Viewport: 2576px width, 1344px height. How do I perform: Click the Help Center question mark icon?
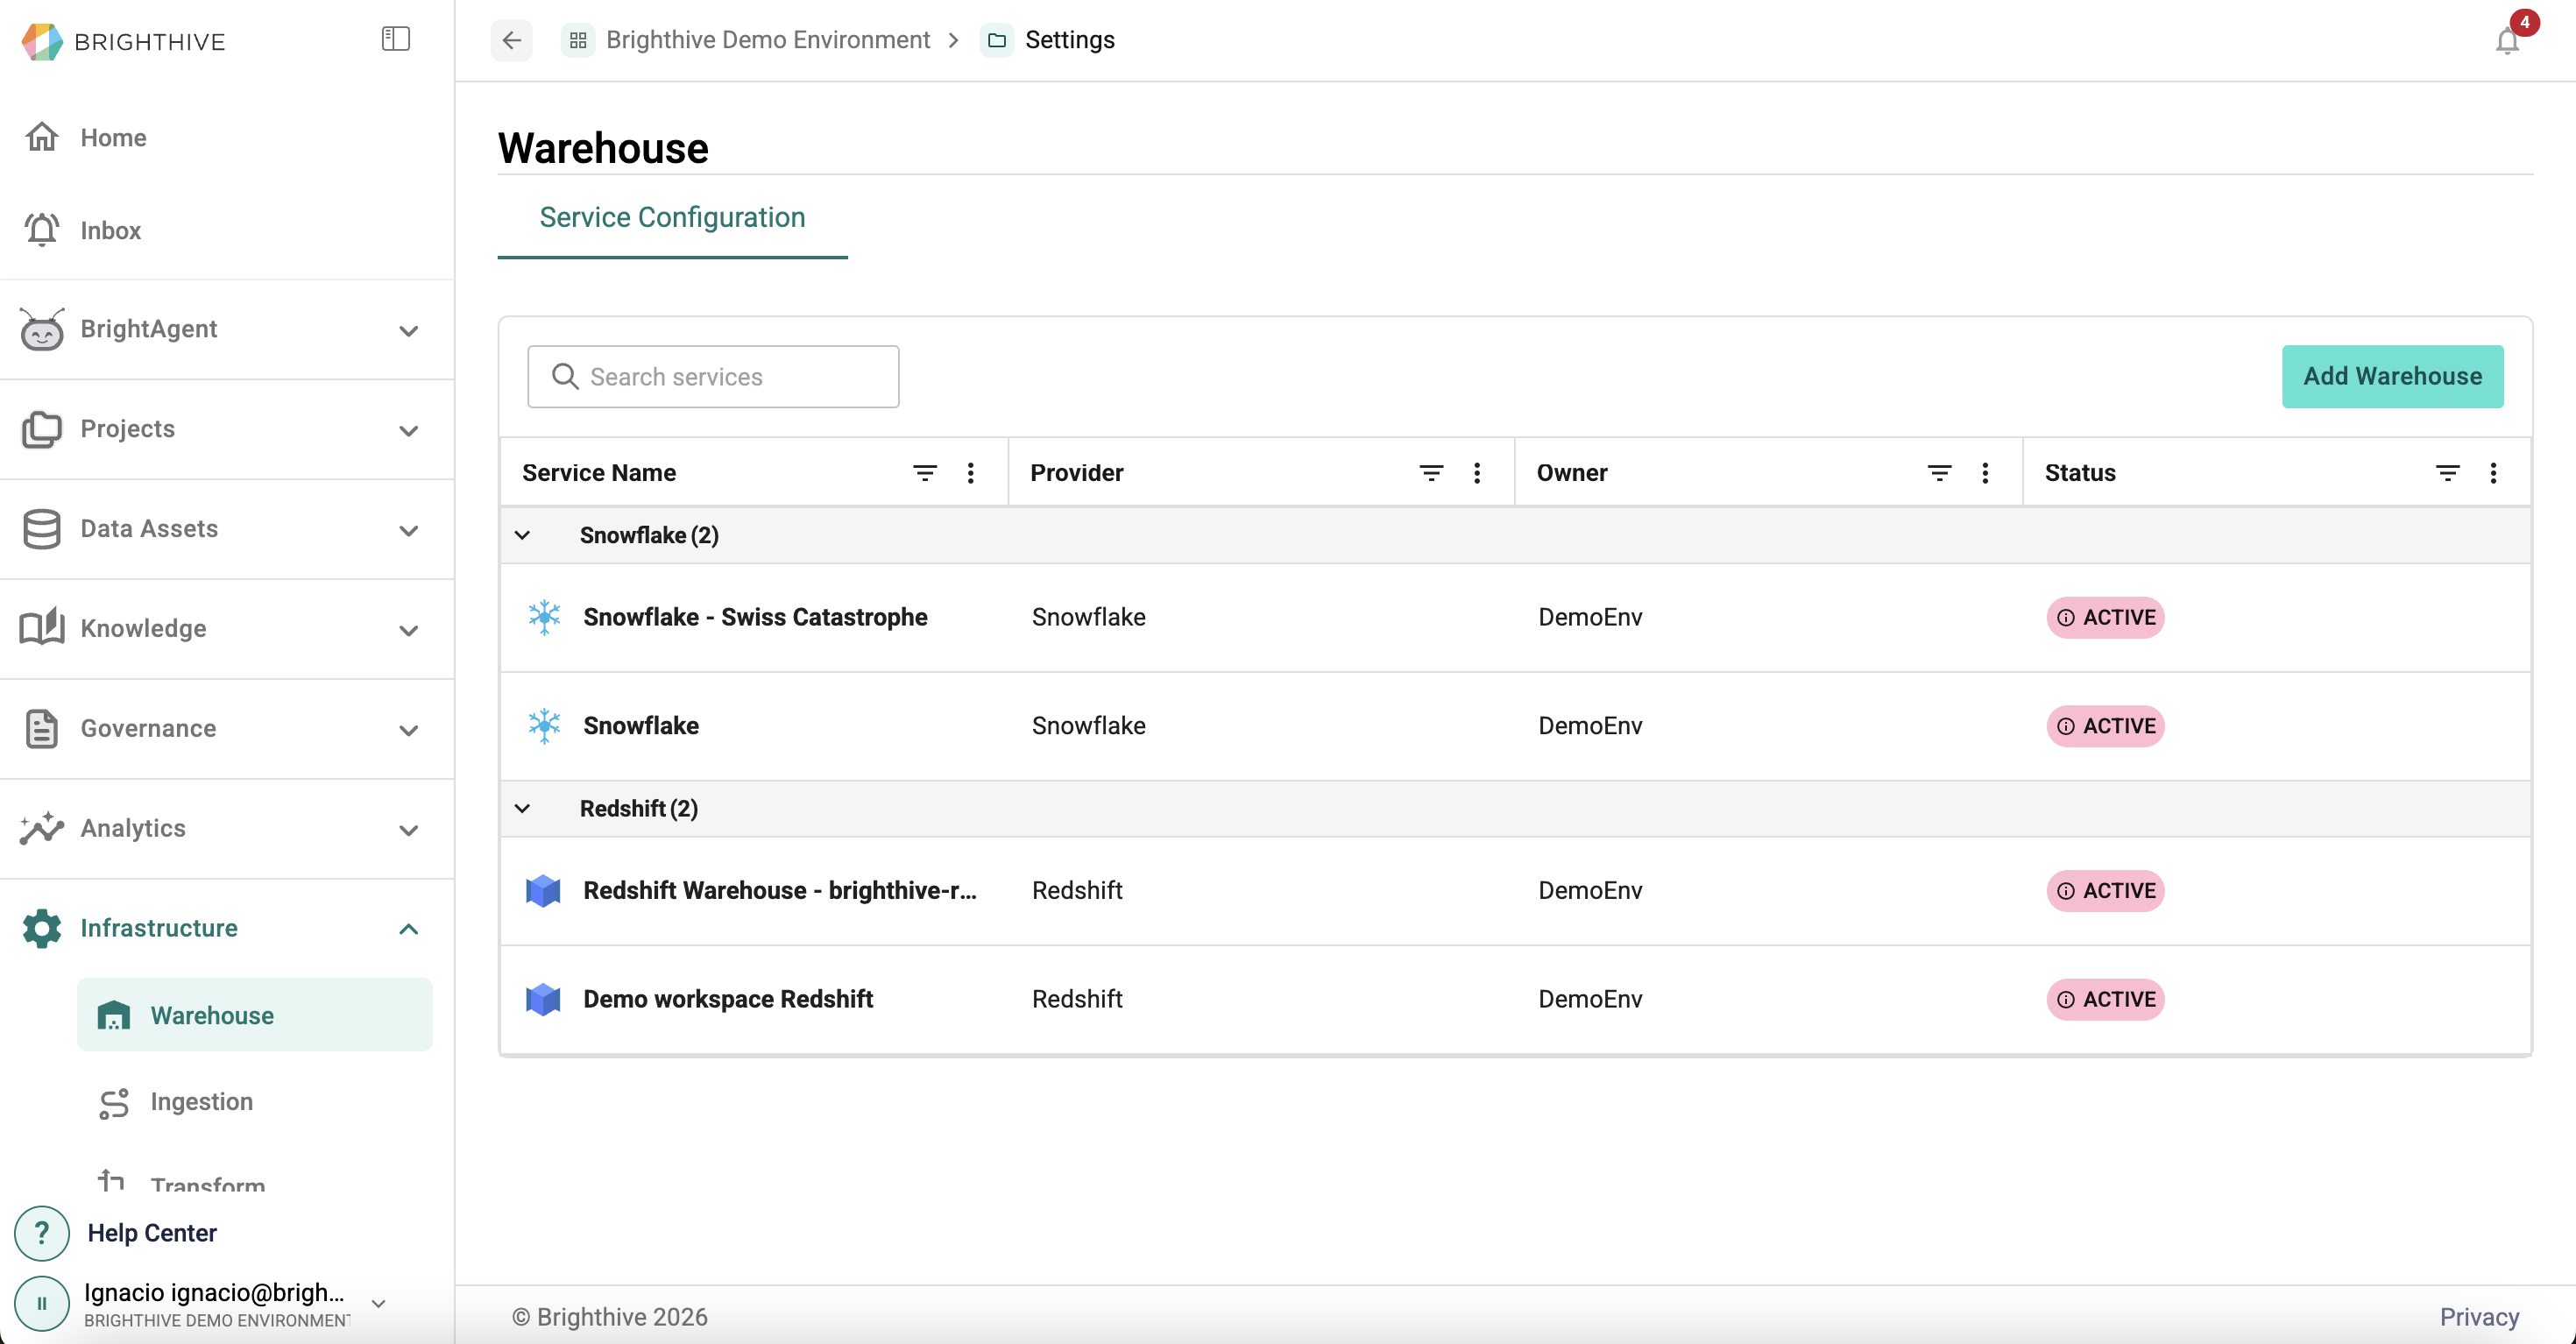(42, 1233)
